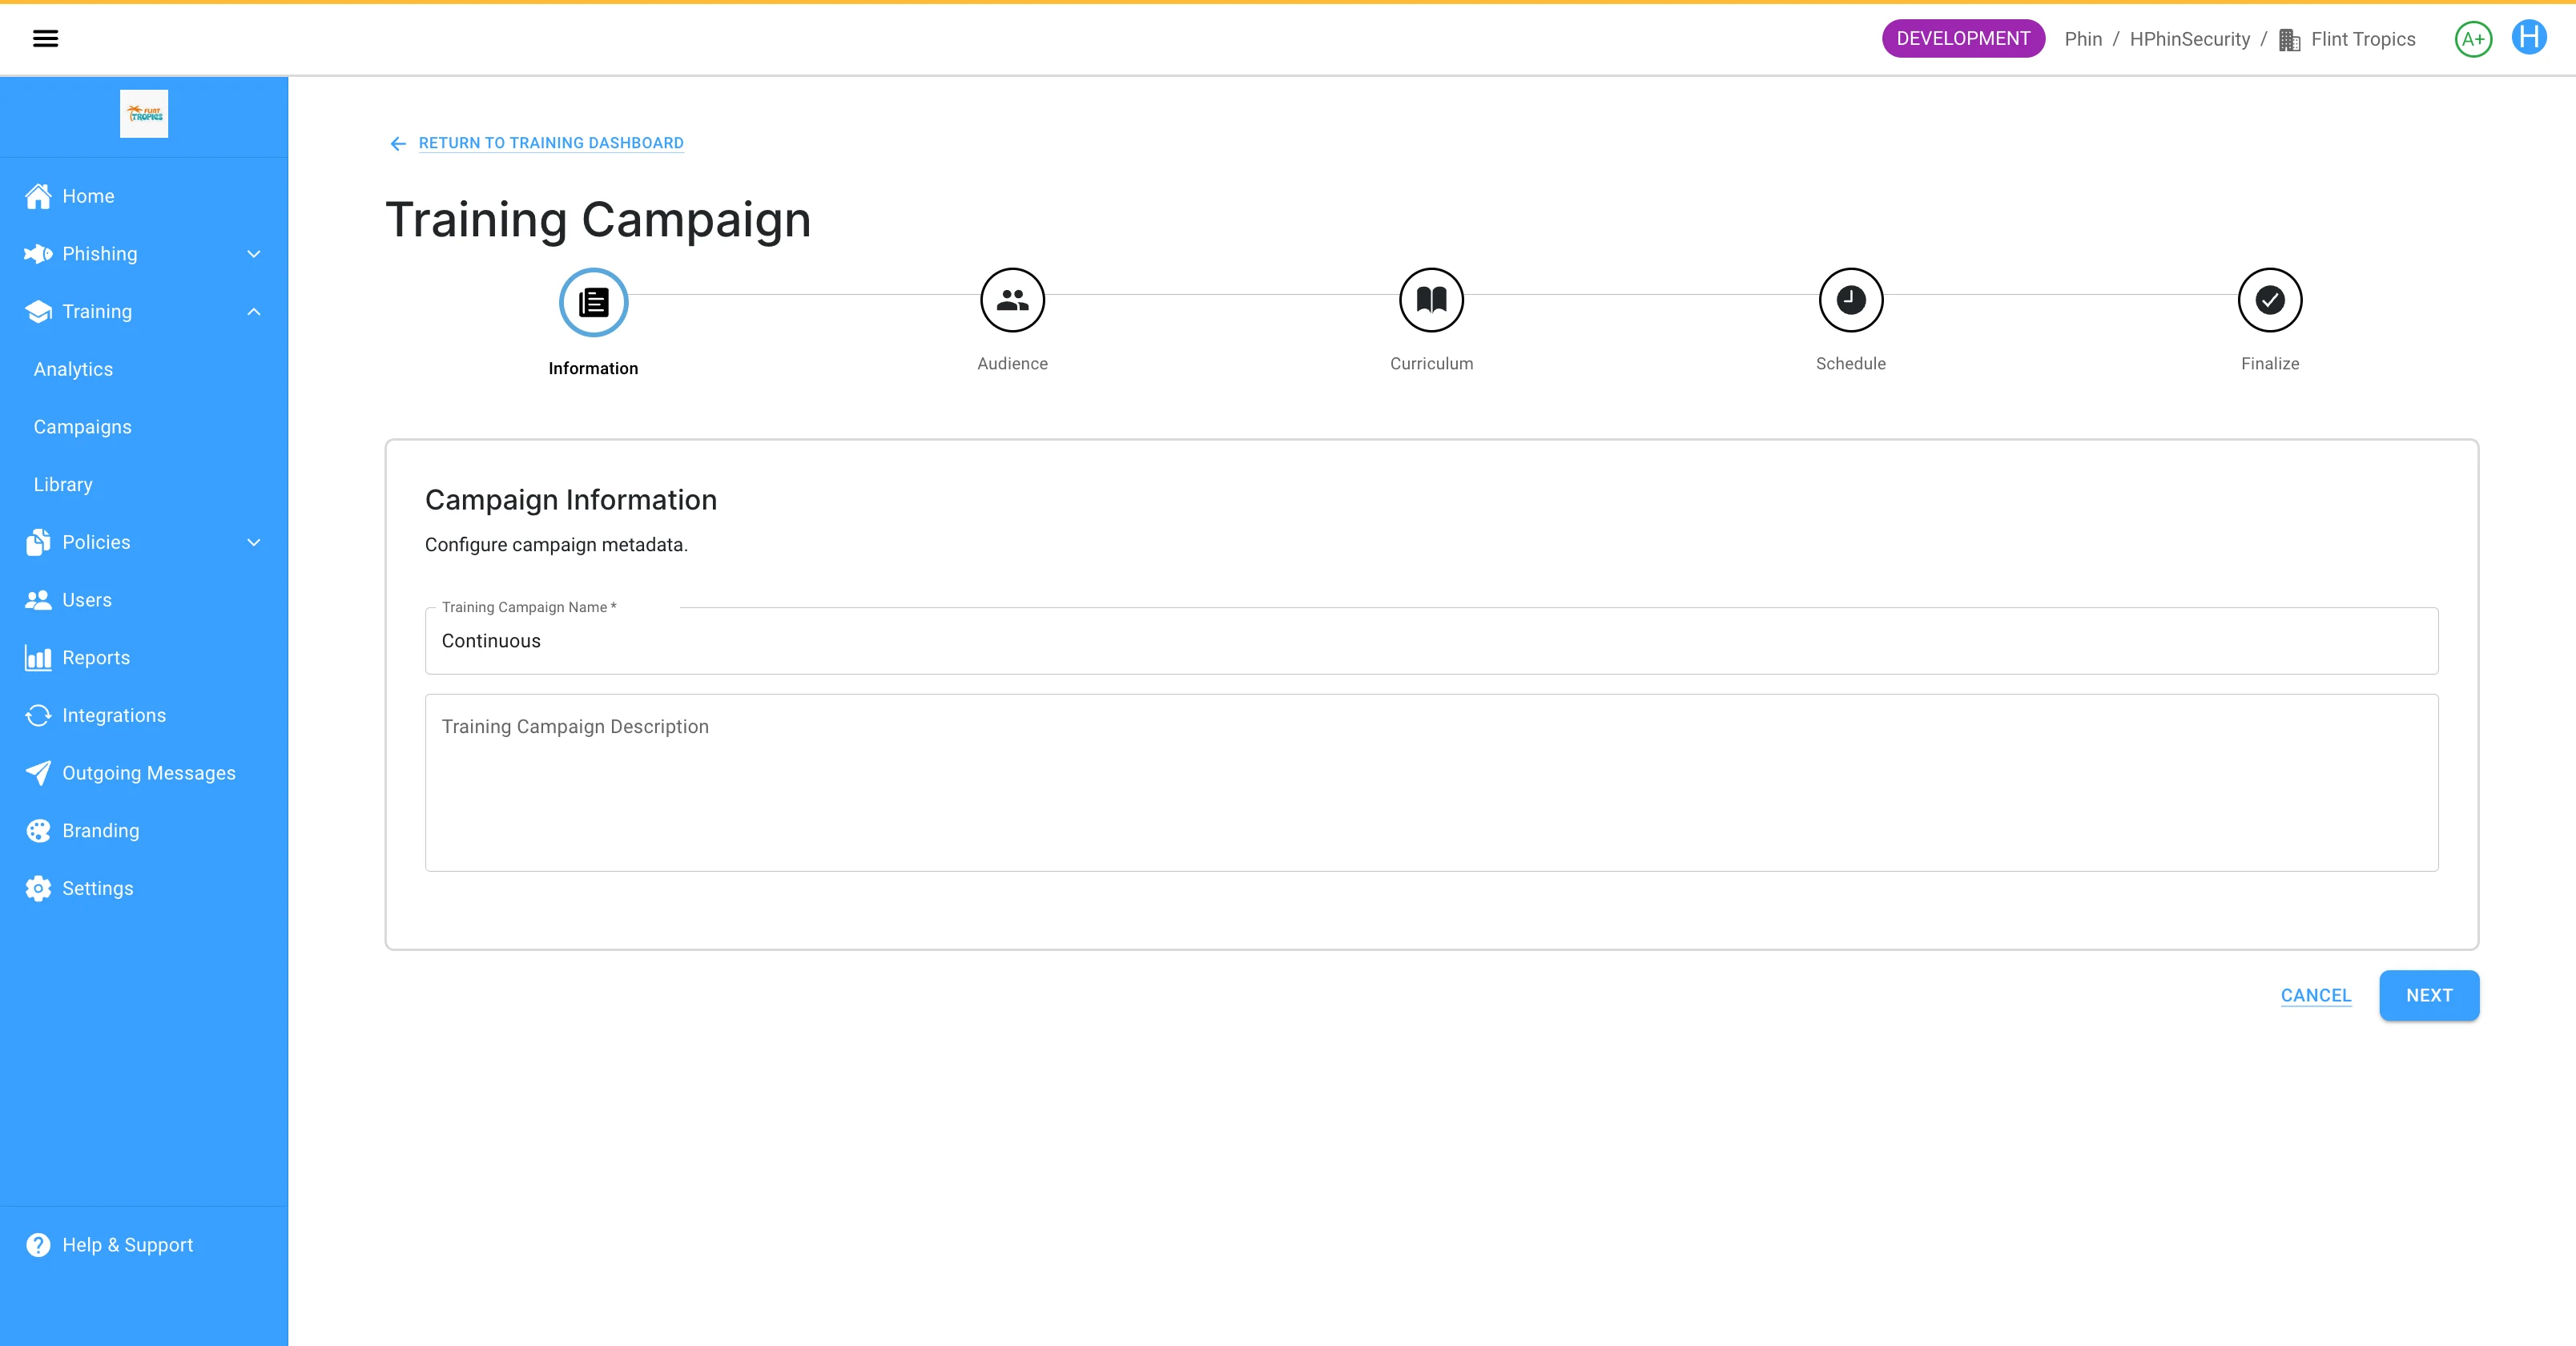Click the Schedule clock icon

click(x=1850, y=300)
